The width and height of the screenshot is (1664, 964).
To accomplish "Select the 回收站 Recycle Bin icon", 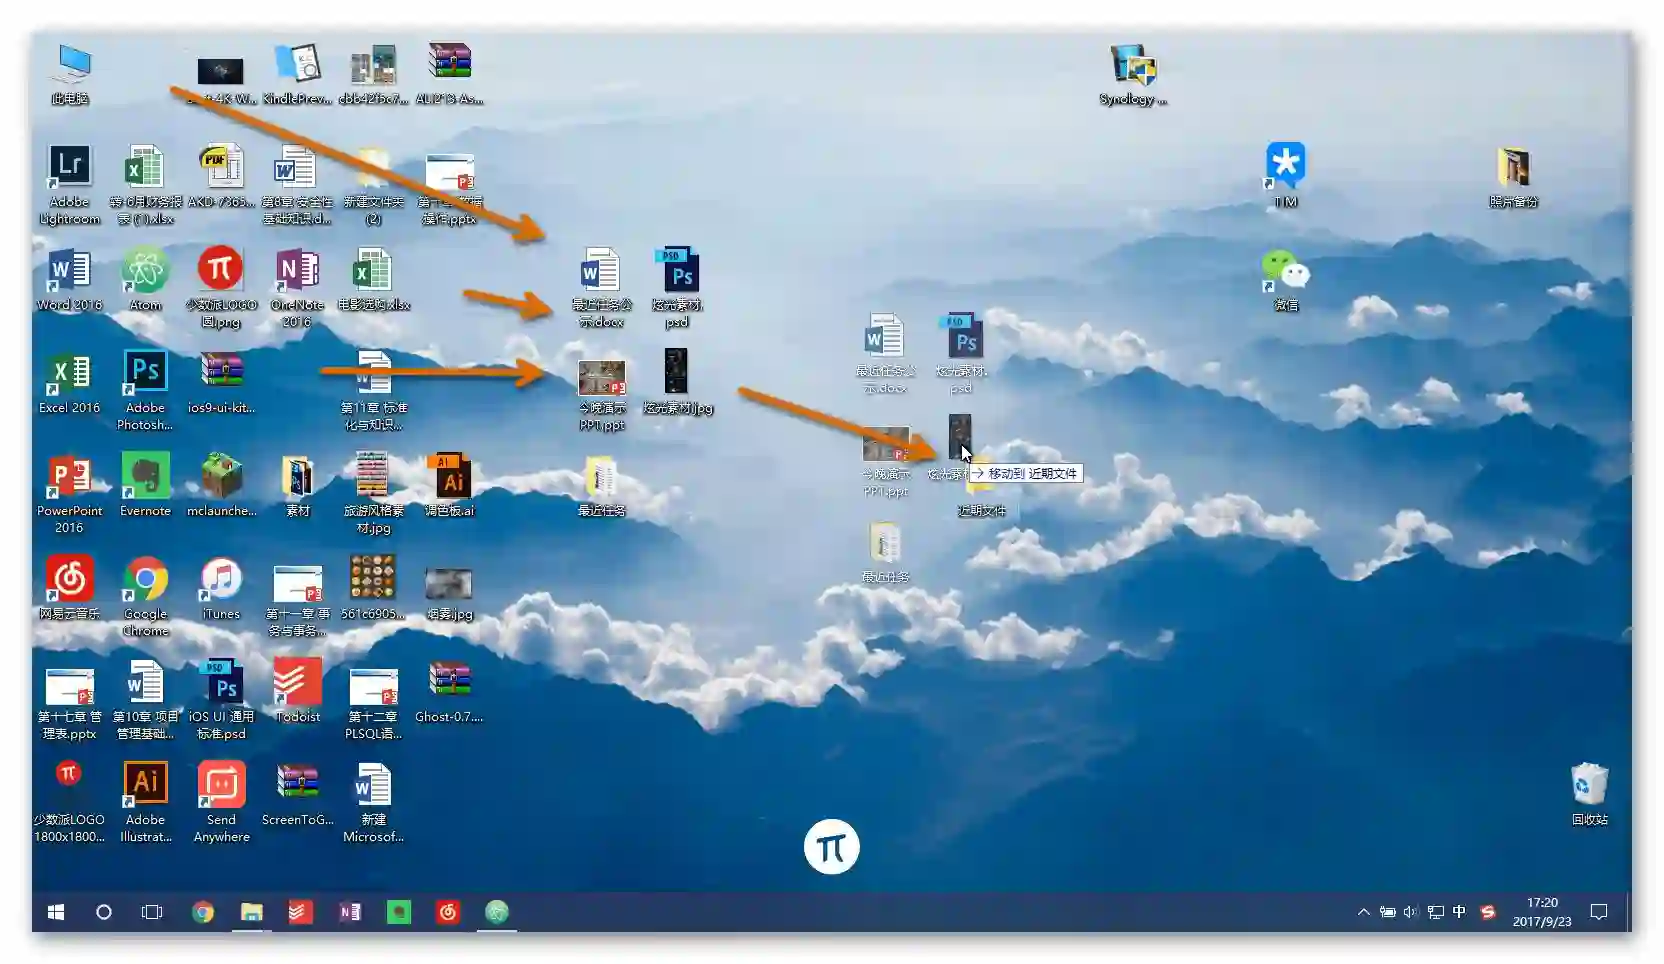I will click(x=1590, y=795).
